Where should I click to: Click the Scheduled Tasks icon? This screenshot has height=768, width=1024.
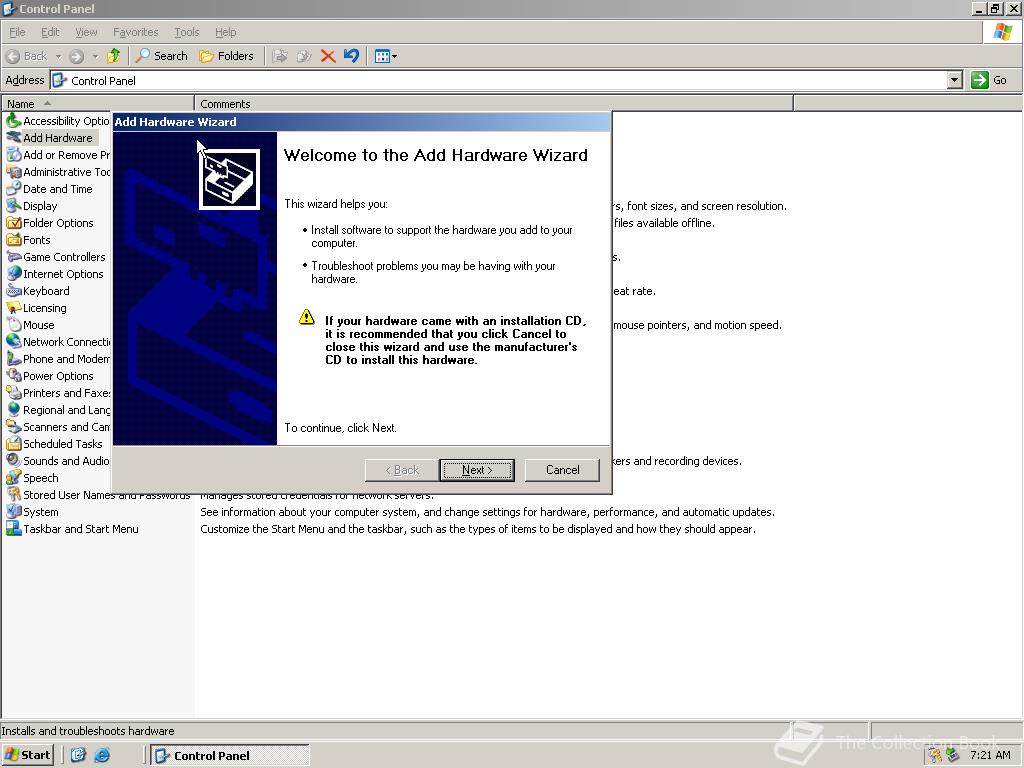[x=13, y=443]
